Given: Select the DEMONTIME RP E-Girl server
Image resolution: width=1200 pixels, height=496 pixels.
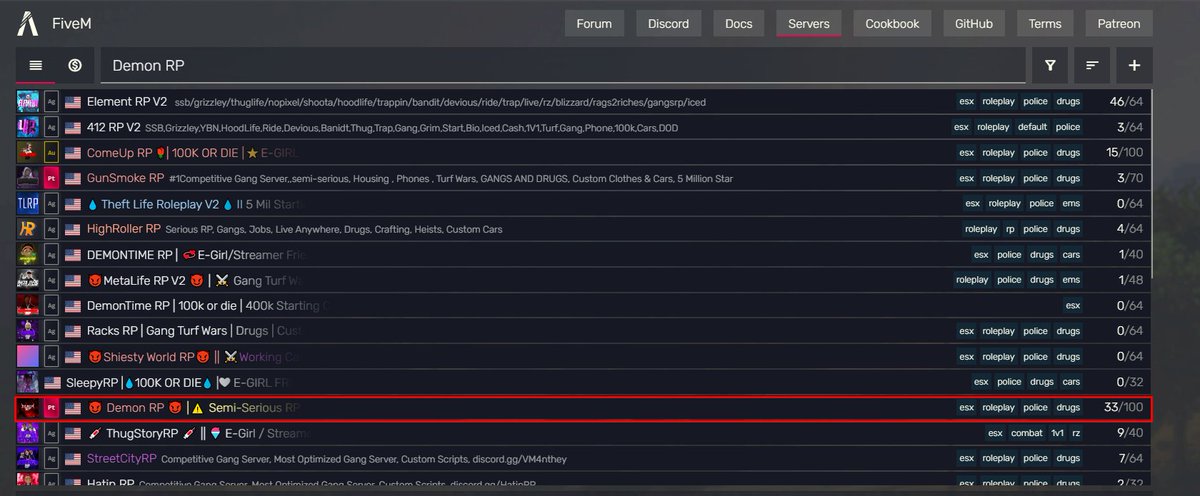Looking at the screenshot, I should pos(583,254).
